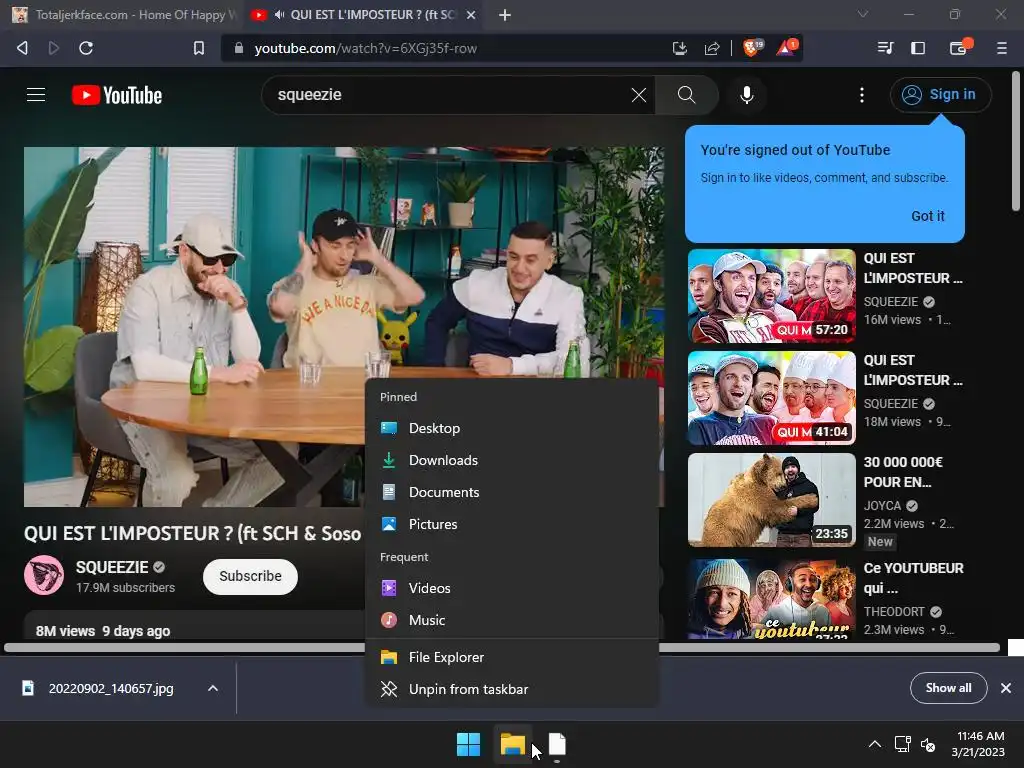Open the Windows Start button
This screenshot has height=768, width=1024.
point(468,744)
